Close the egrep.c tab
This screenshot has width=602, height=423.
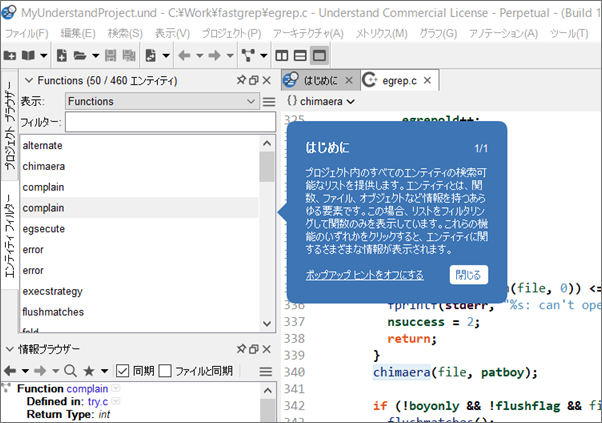[x=427, y=81]
